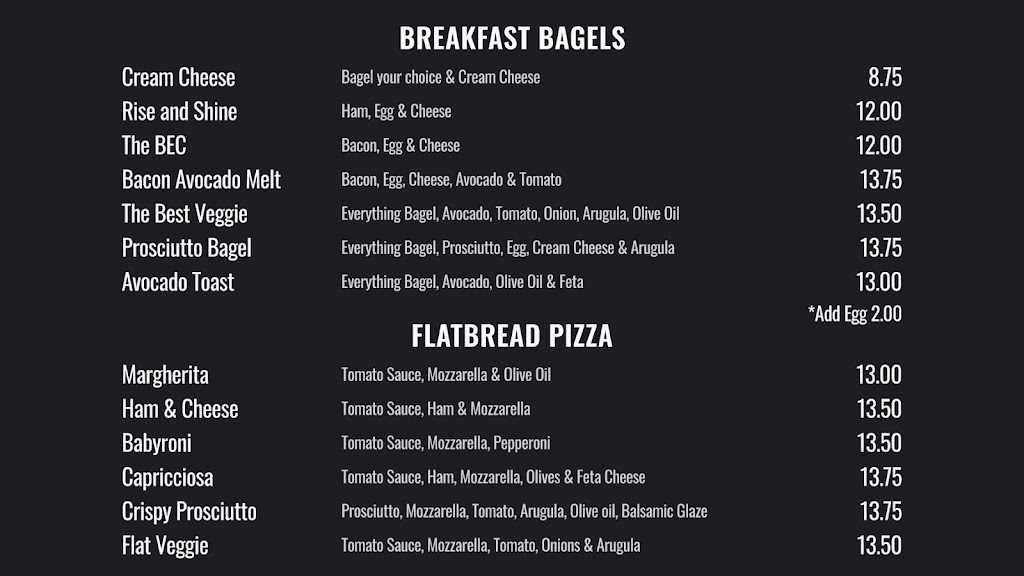This screenshot has width=1024, height=576.
Task: Select The Best Veggie bagel
Action: coord(184,214)
